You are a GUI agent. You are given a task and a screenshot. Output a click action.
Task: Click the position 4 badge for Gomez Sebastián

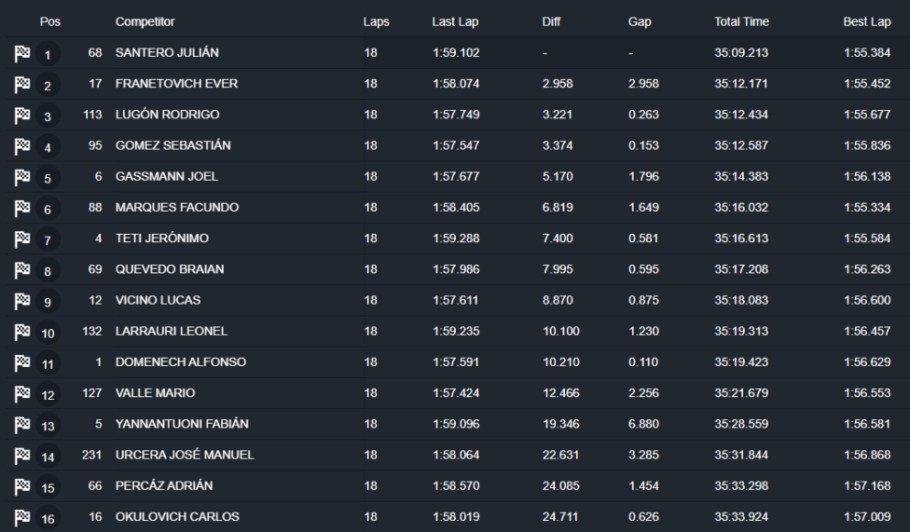48,147
